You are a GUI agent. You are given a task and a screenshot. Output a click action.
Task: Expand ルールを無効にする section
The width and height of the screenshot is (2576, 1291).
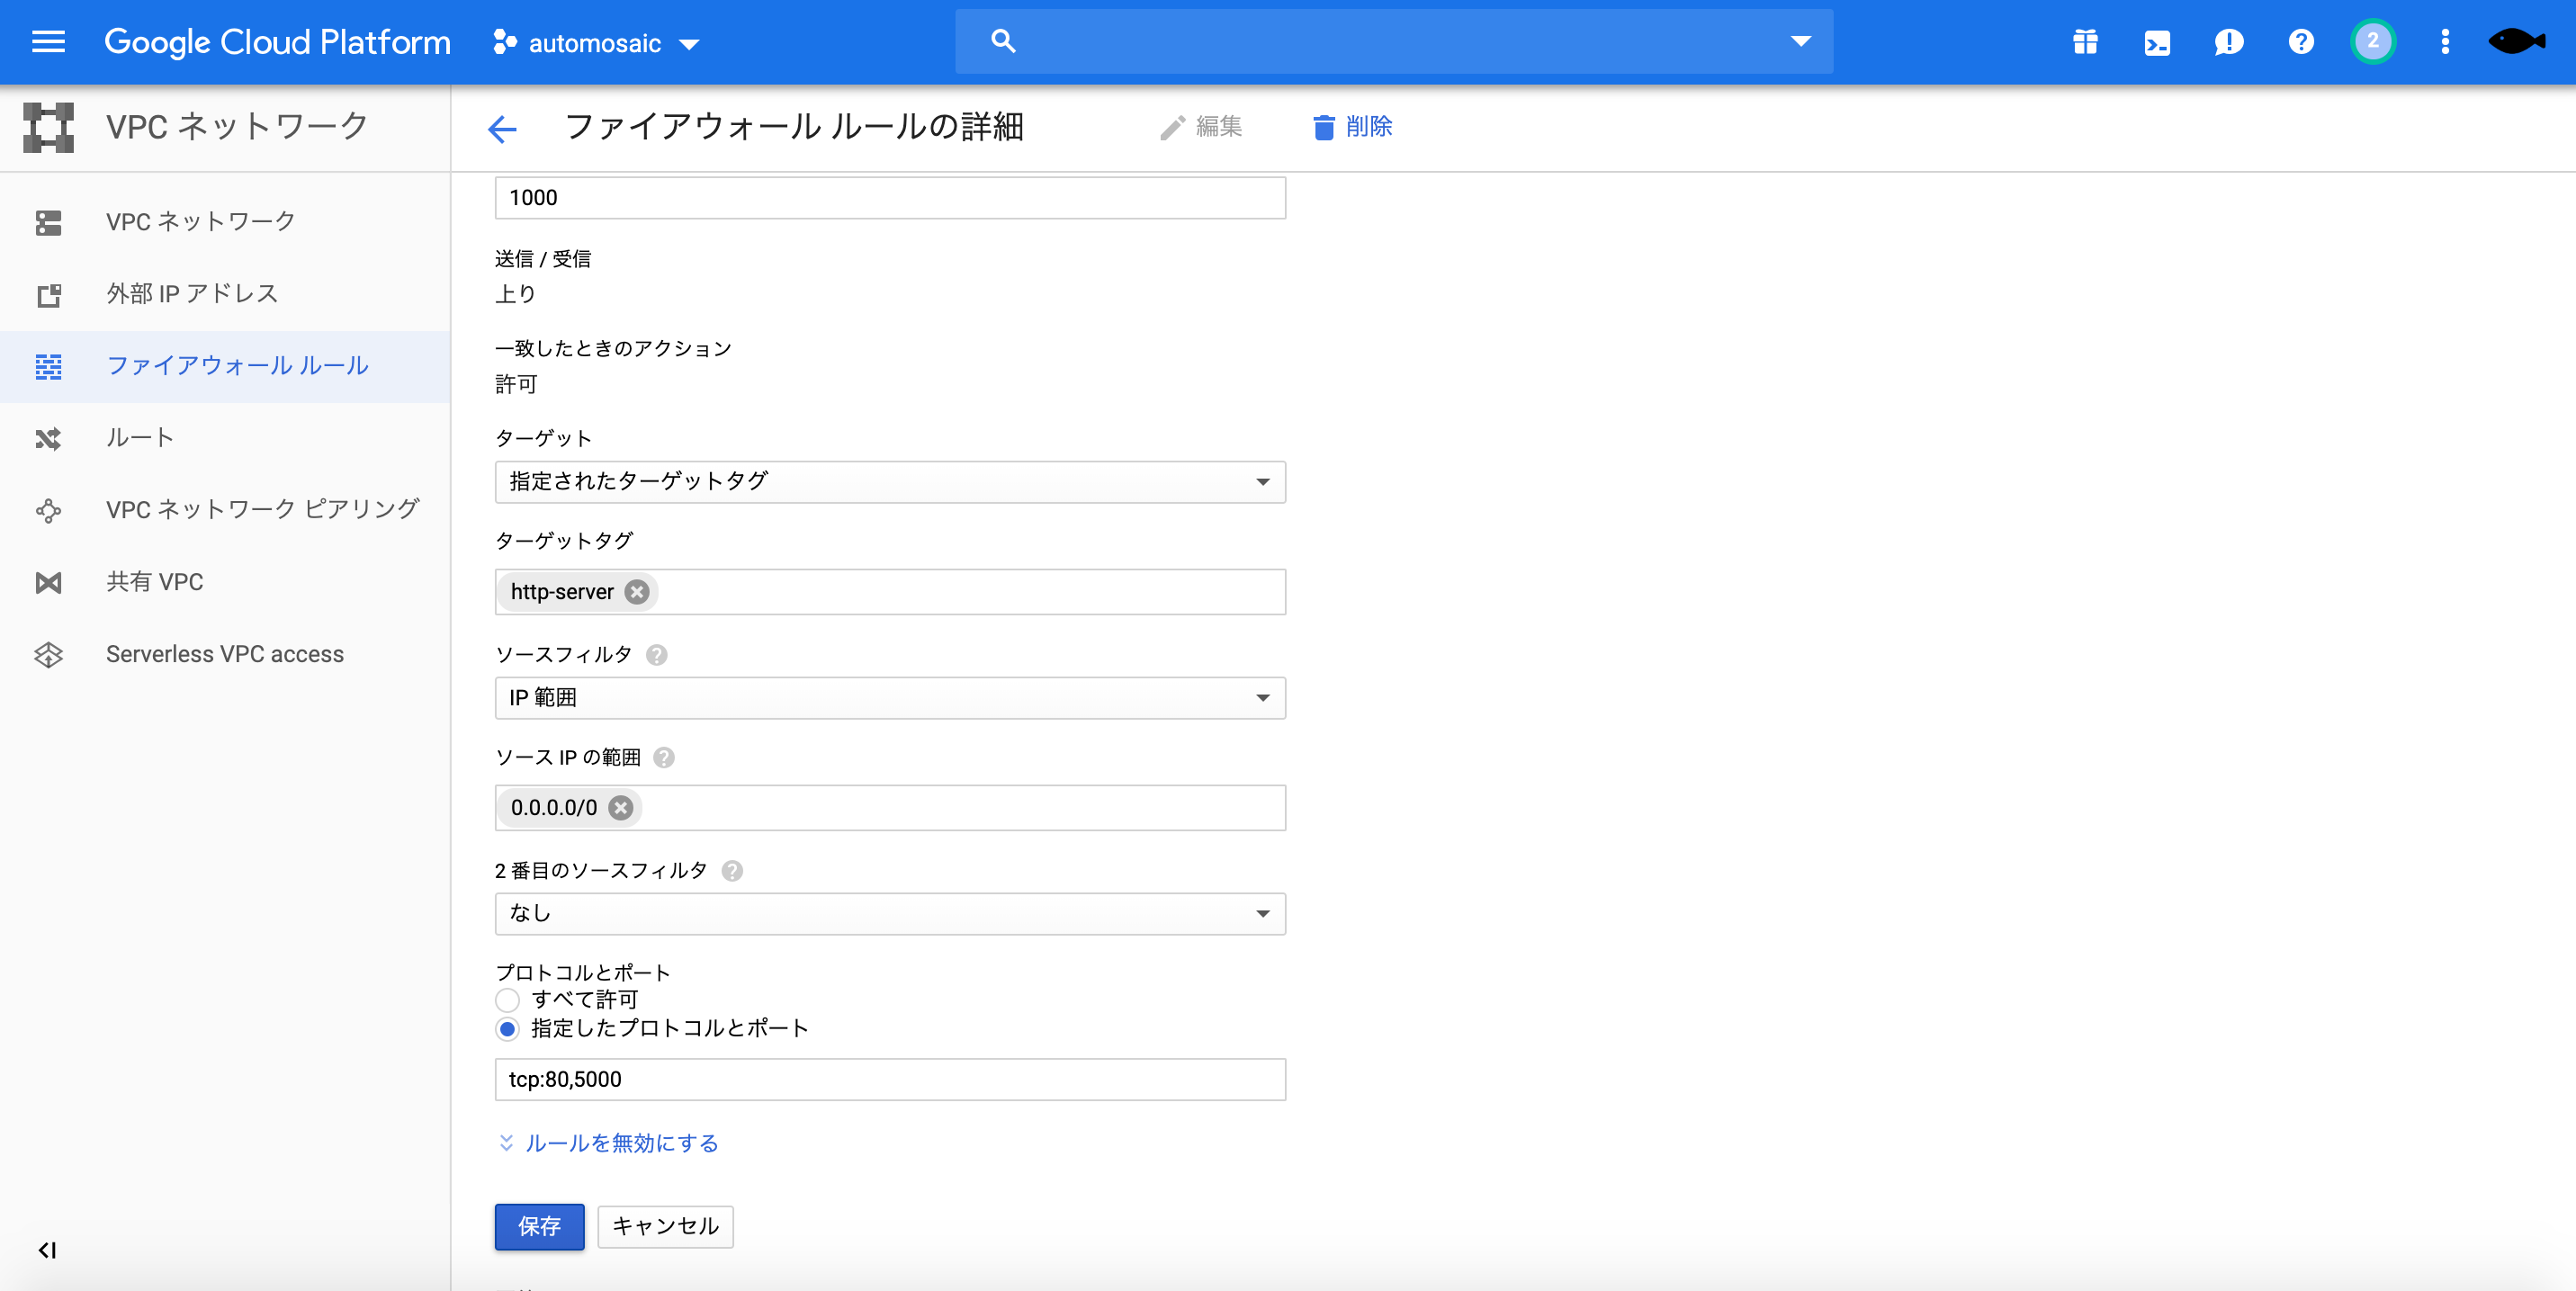pos(609,1143)
